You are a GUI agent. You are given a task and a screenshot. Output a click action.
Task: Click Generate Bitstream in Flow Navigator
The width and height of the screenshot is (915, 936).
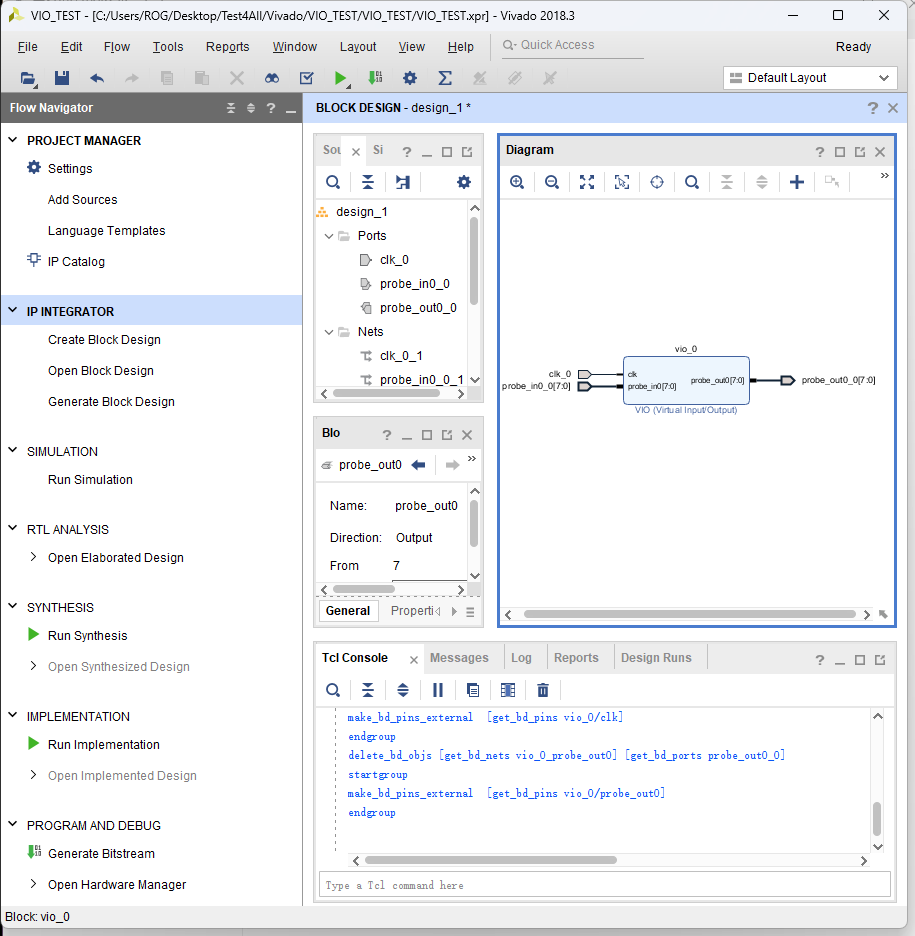coord(101,854)
